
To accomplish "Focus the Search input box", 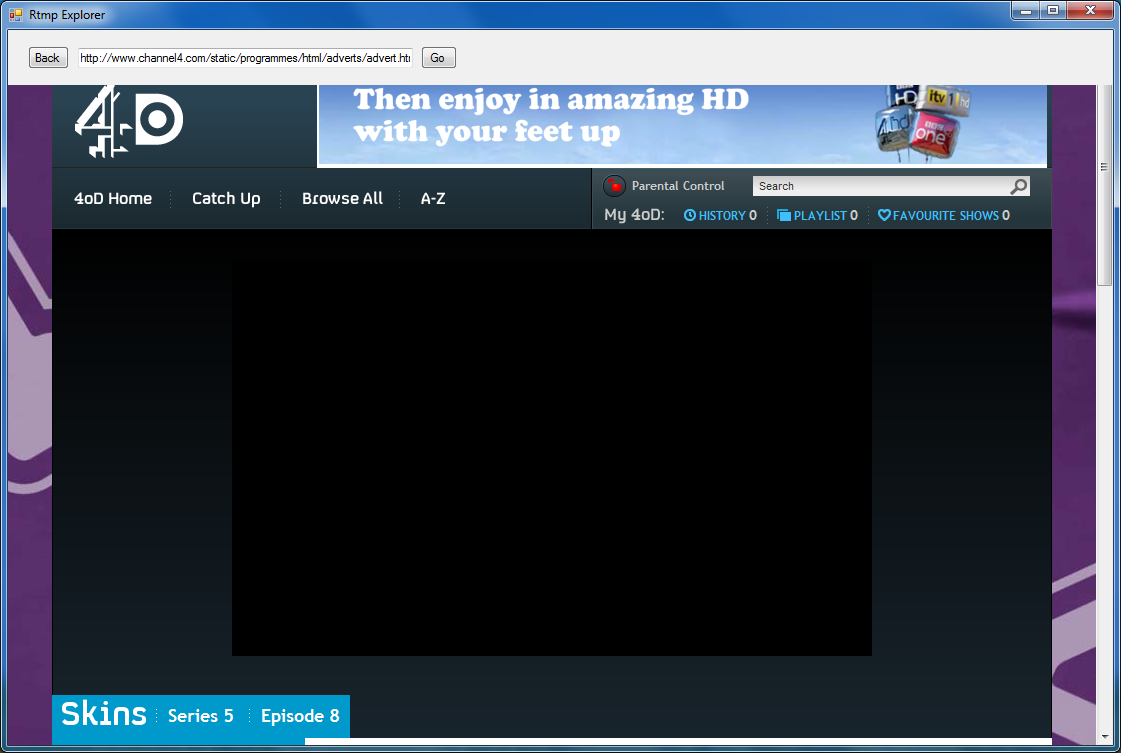I will 880,186.
